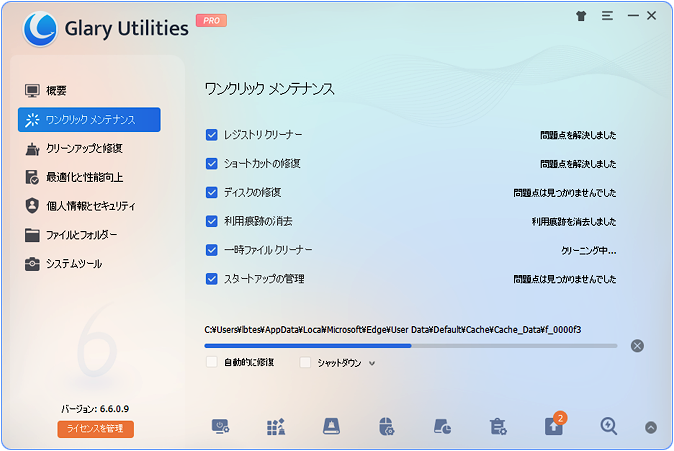Click the ファイルとフォルダー folder icon
Screen dimensions: 674x451
point(32,235)
